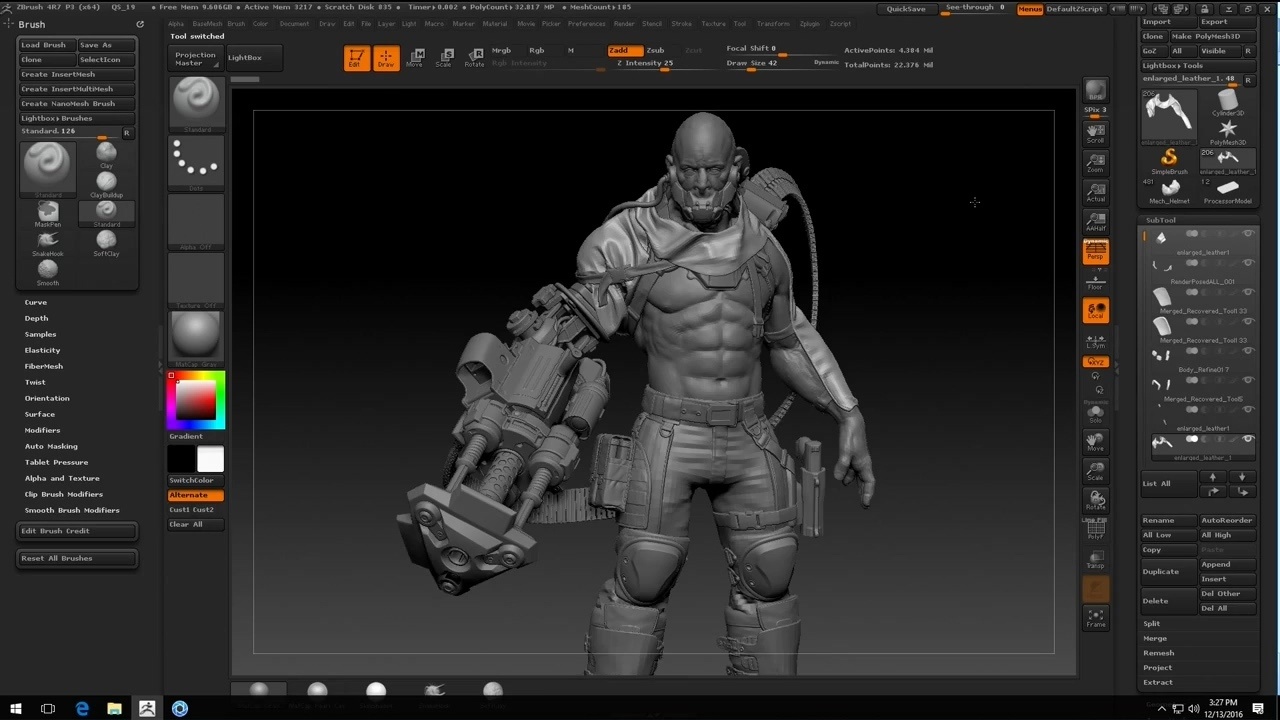This screenshot has width=1280, height=720.
Task: Click the Actual size icon
Action: [x=1096, y=192]
